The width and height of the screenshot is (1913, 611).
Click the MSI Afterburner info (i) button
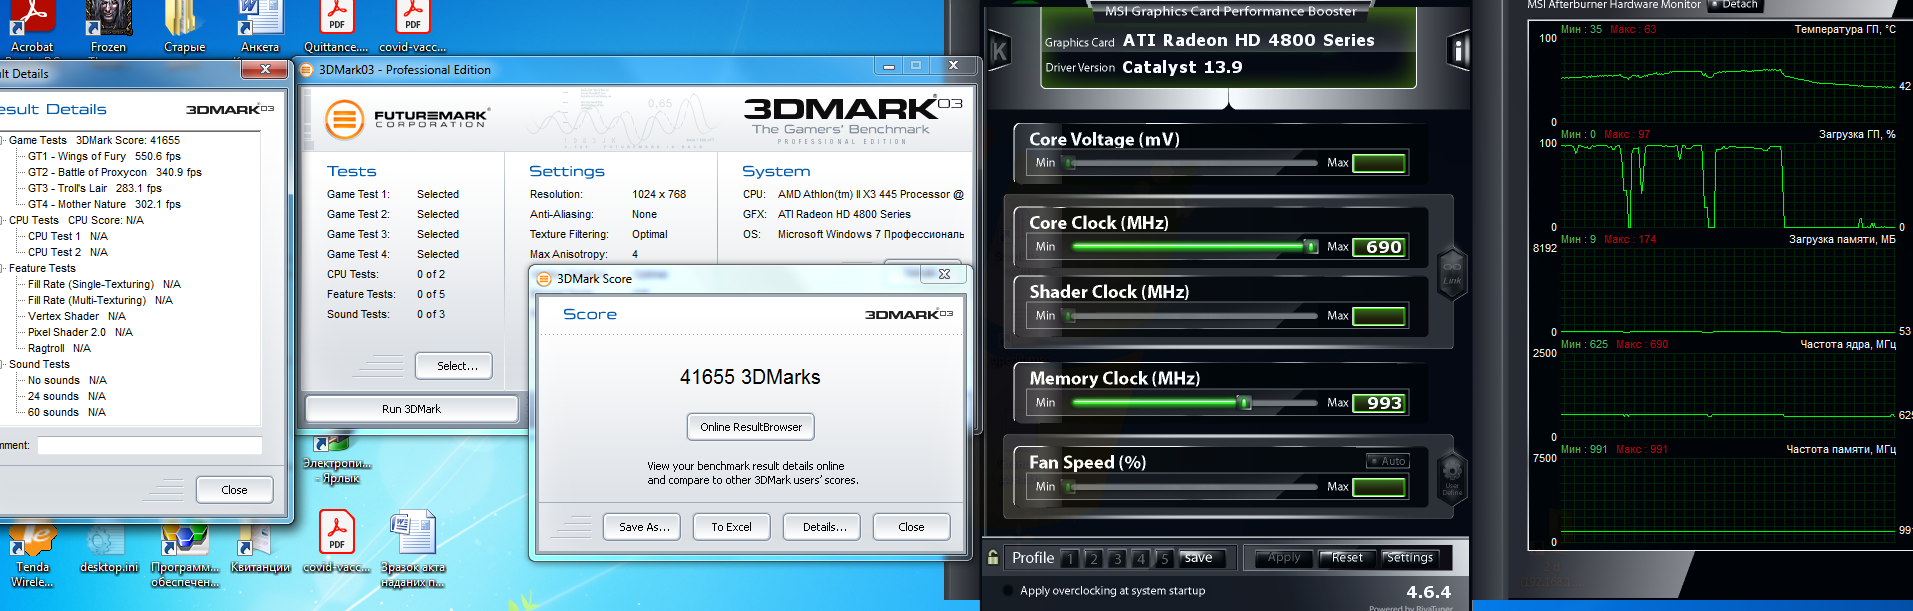(1459, 50)
